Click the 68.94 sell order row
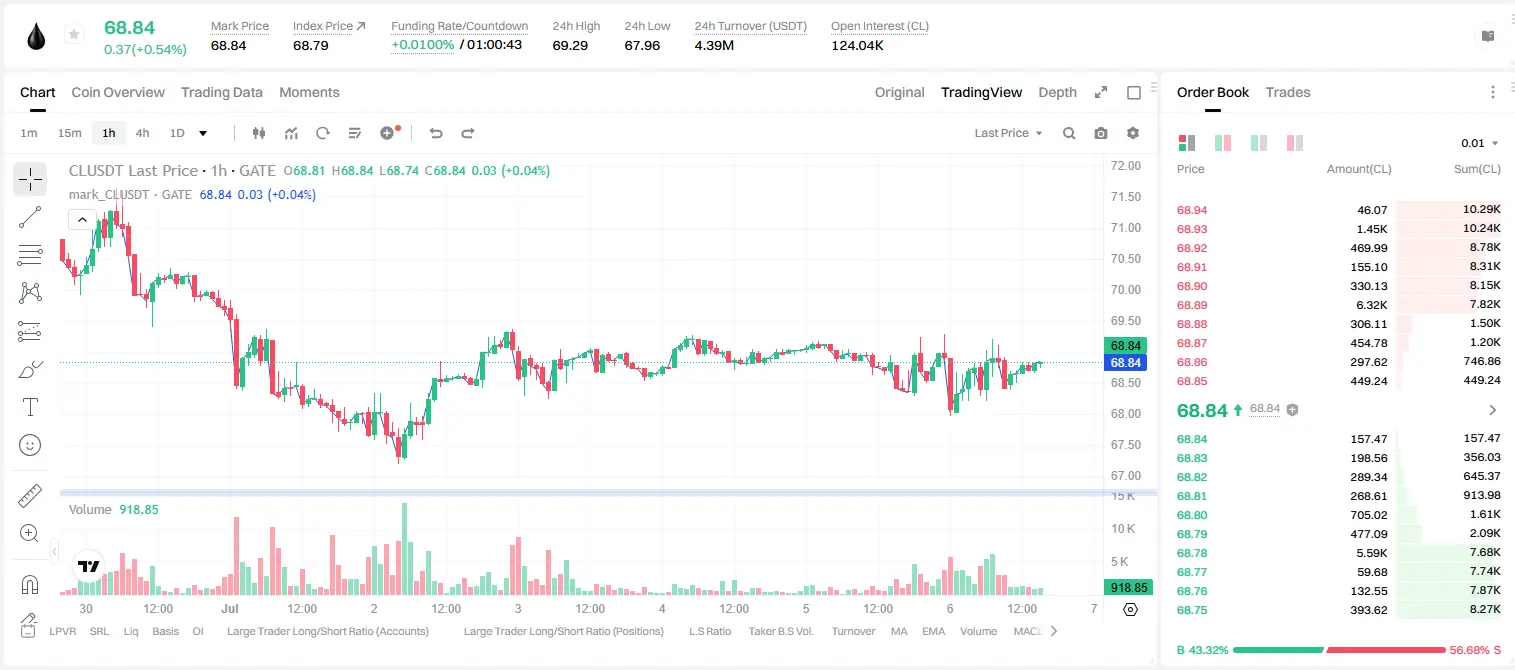Screen dimensions: 1515x670 pyautogui.click(x=1338, y=210)
